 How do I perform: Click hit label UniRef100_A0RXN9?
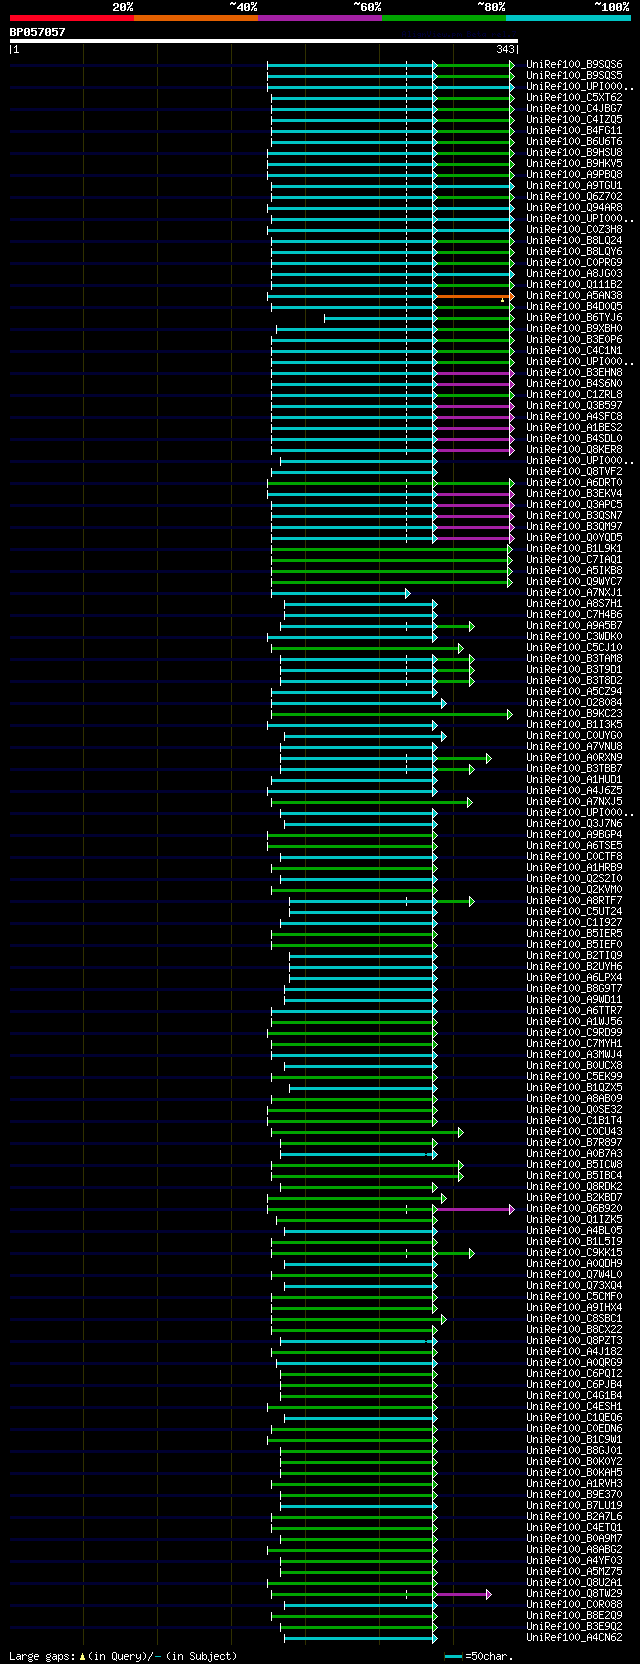tap(574, 757)
